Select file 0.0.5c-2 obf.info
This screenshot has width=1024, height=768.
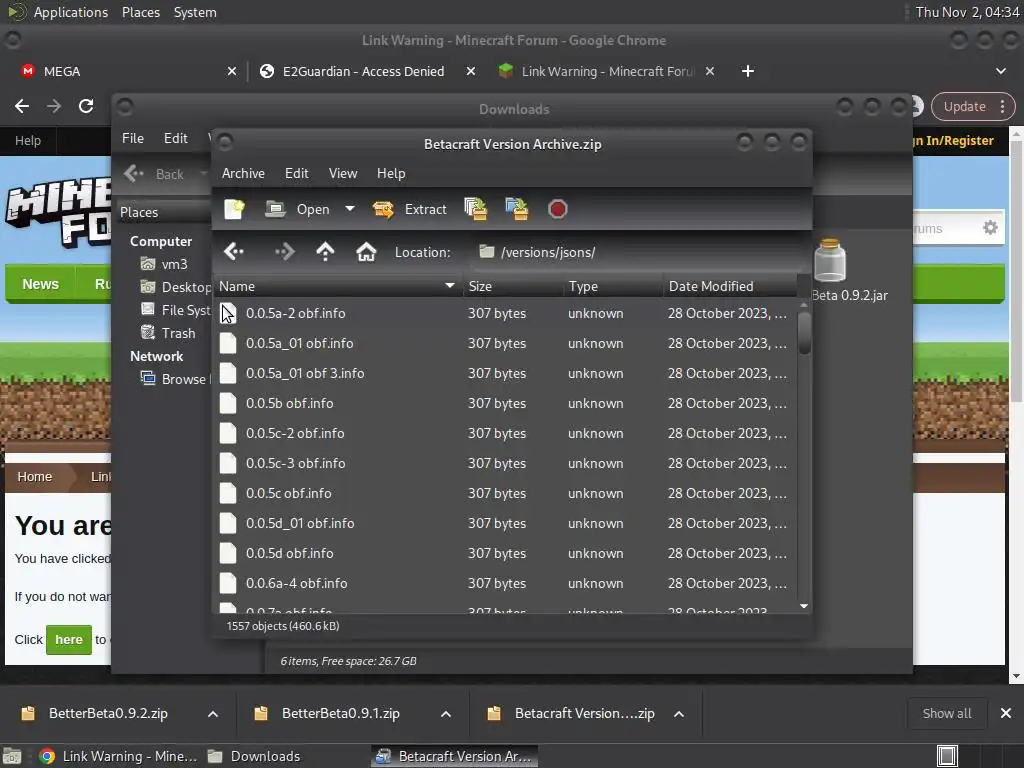click(505, 434)
